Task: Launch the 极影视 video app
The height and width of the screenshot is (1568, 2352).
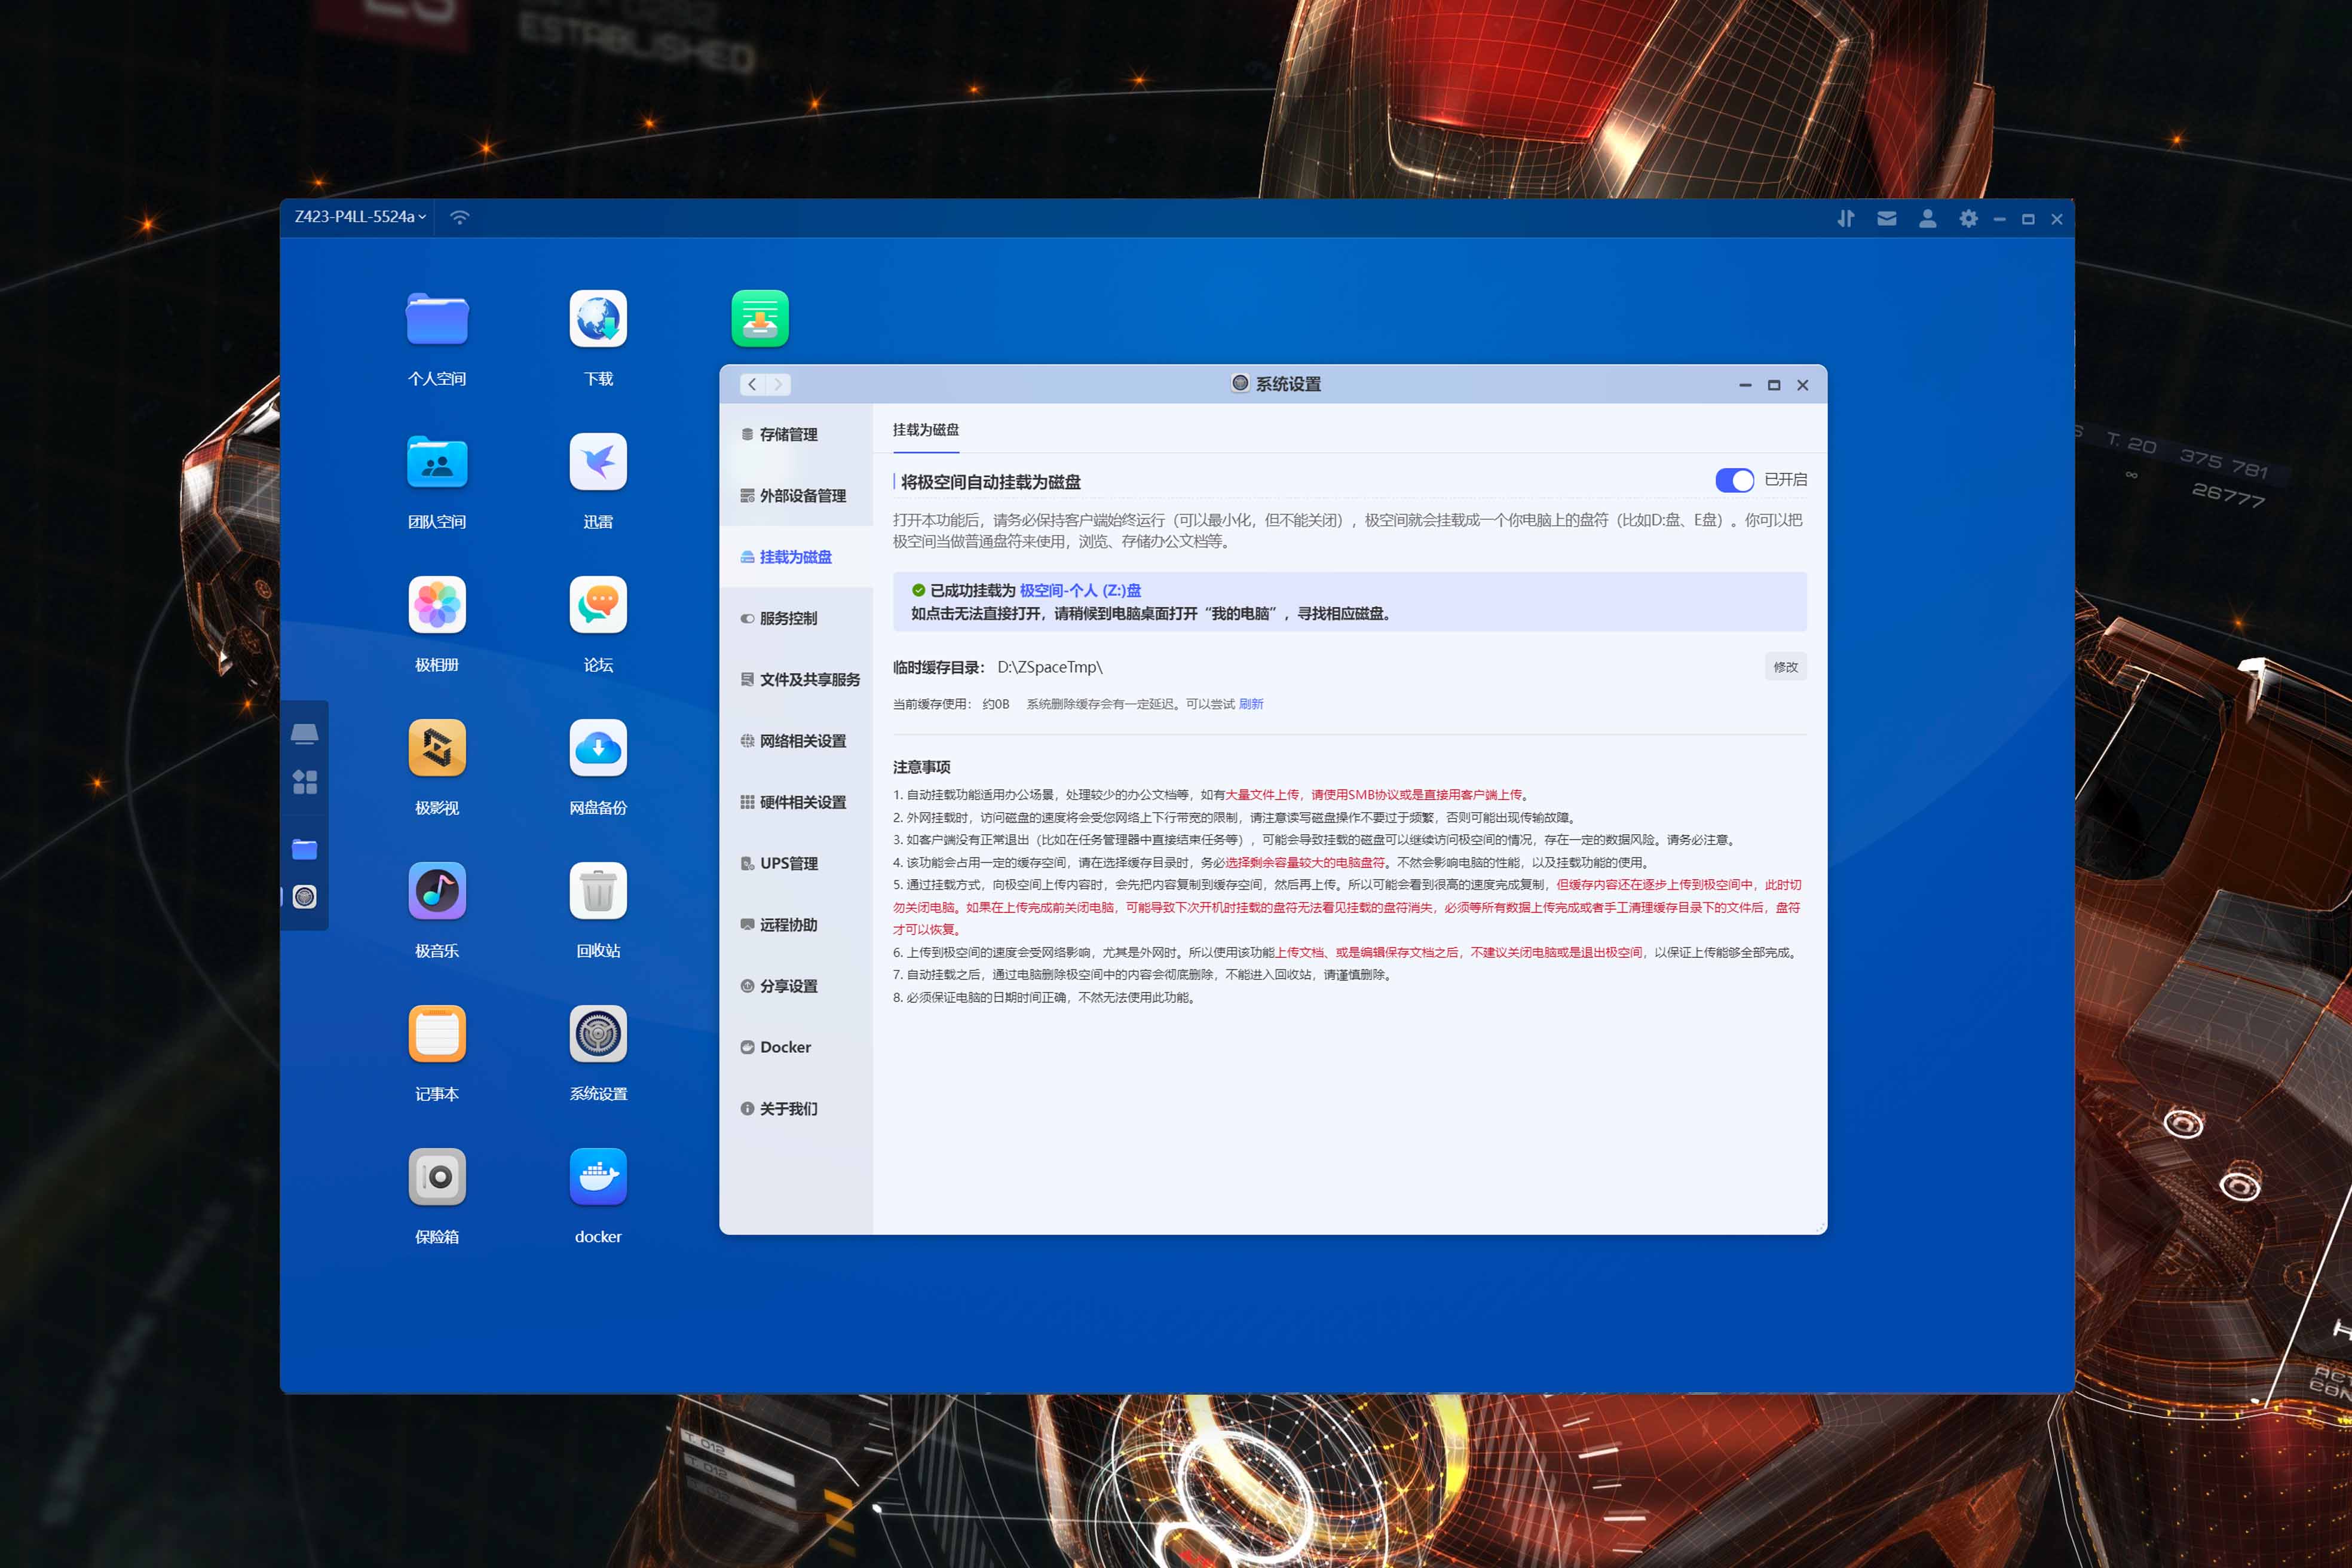Action: [437, 748]
